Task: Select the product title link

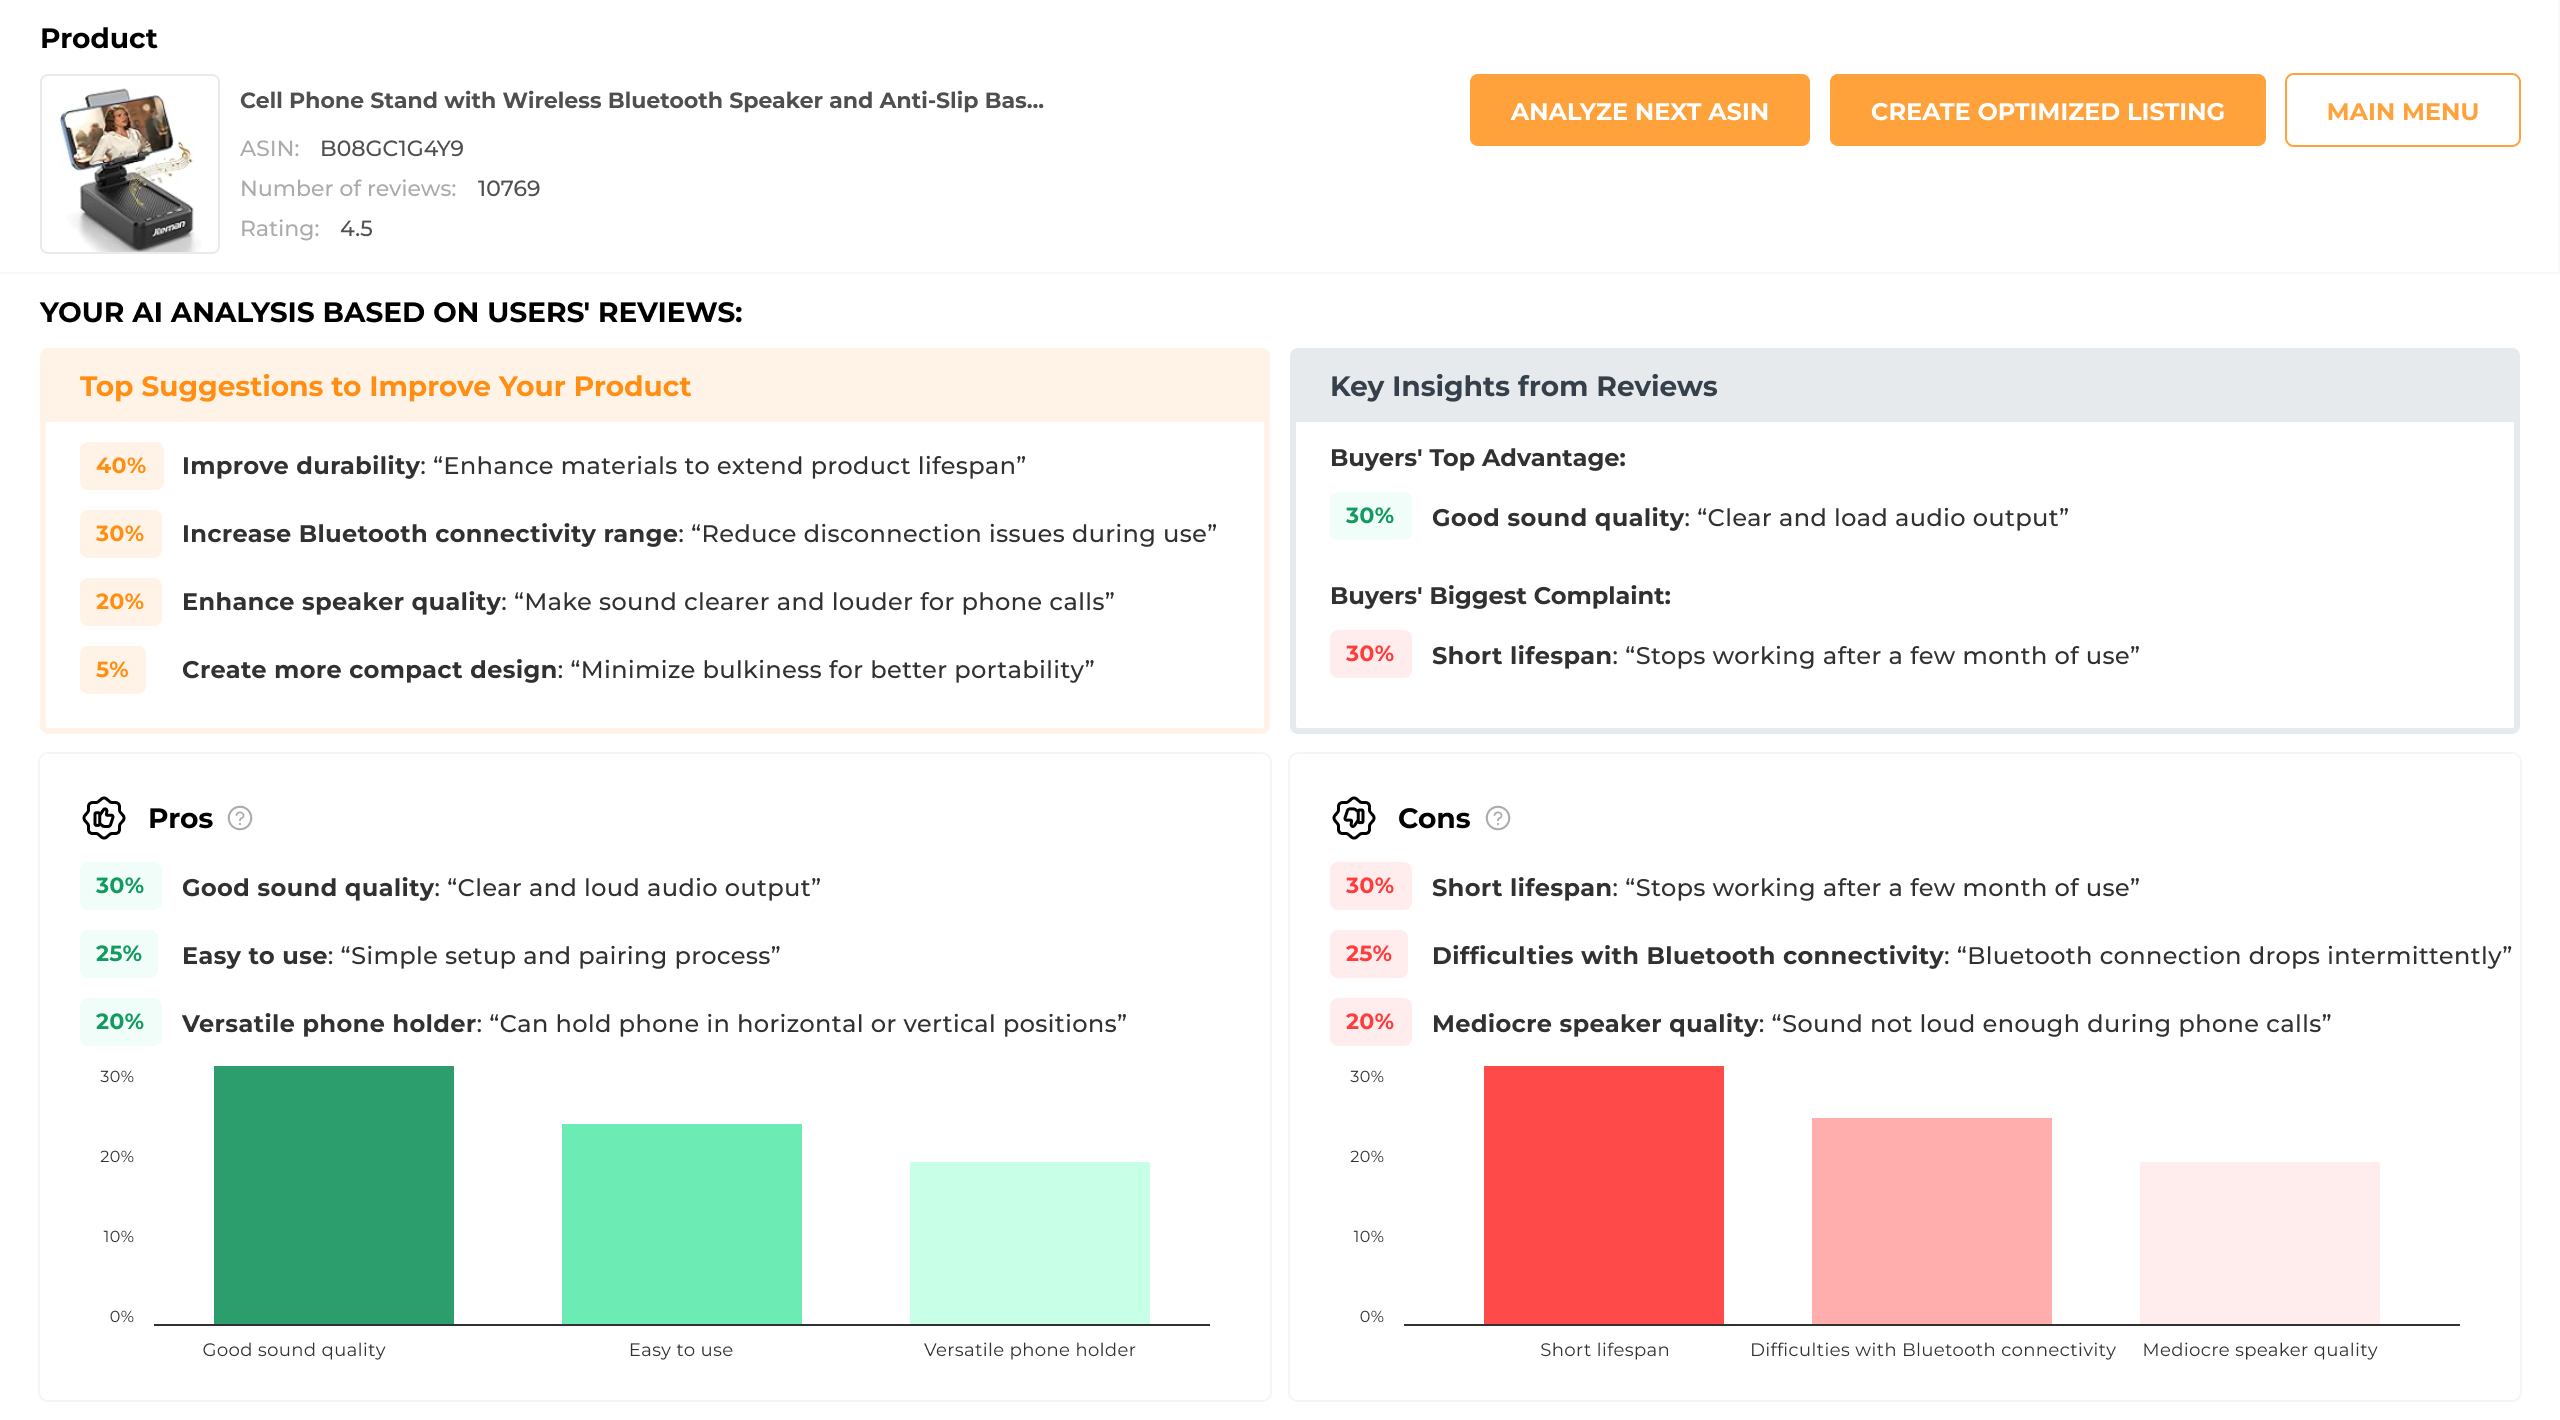Action: pyautogui.click(x=642, y=100)
